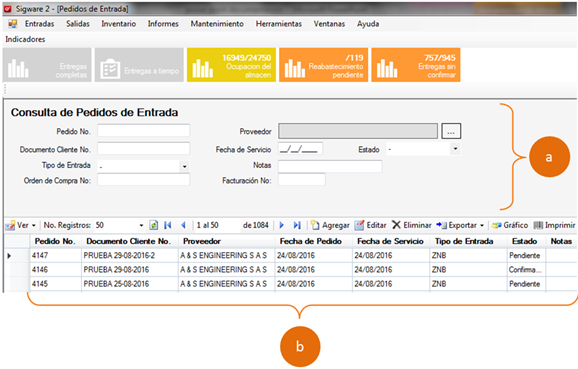This screenshot has width=578, height=369.
Task: Open the Inventario menu
Action: click(x=119, y=24)
